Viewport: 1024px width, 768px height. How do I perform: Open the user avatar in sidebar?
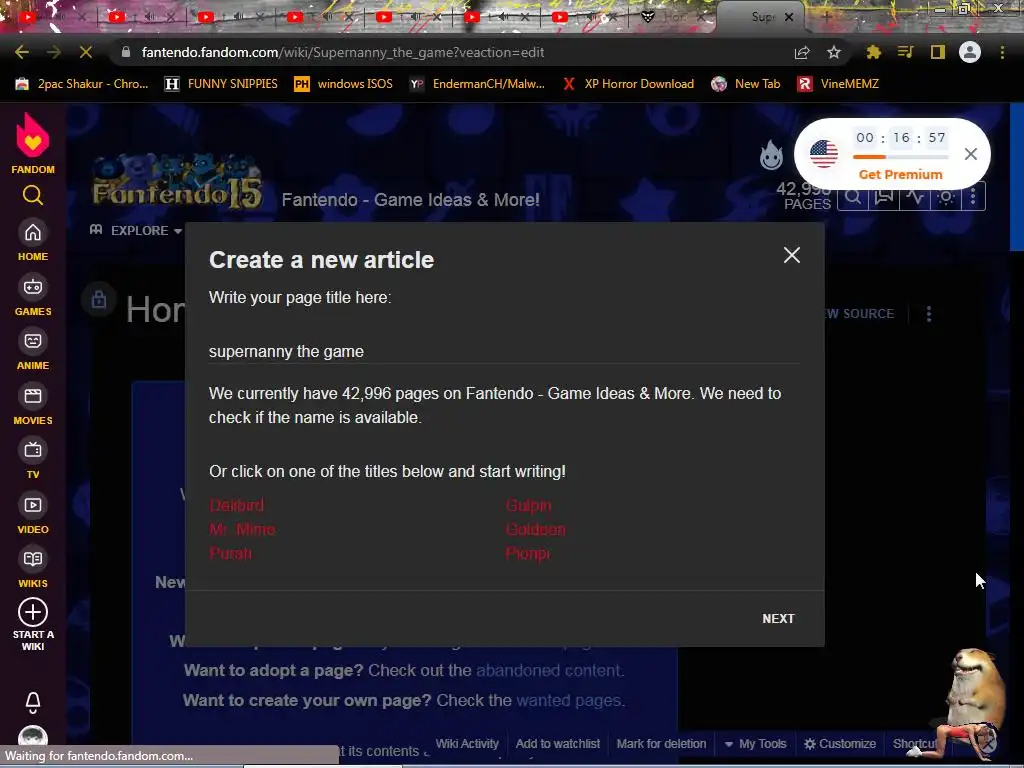[33, 737]
